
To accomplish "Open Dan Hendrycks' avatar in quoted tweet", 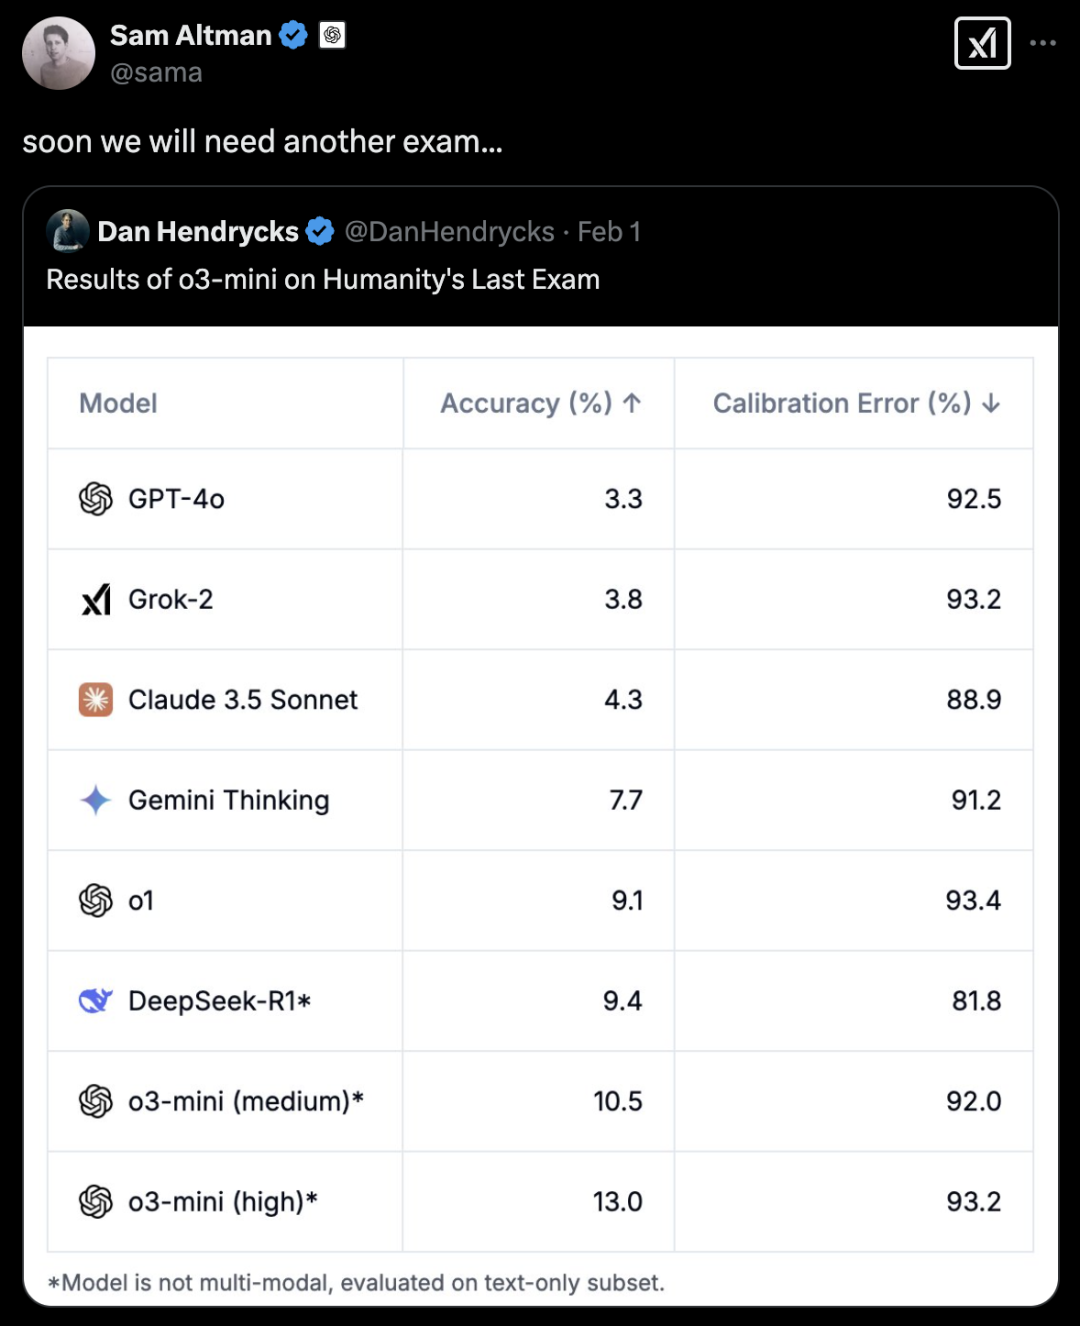I will (68, 232).
